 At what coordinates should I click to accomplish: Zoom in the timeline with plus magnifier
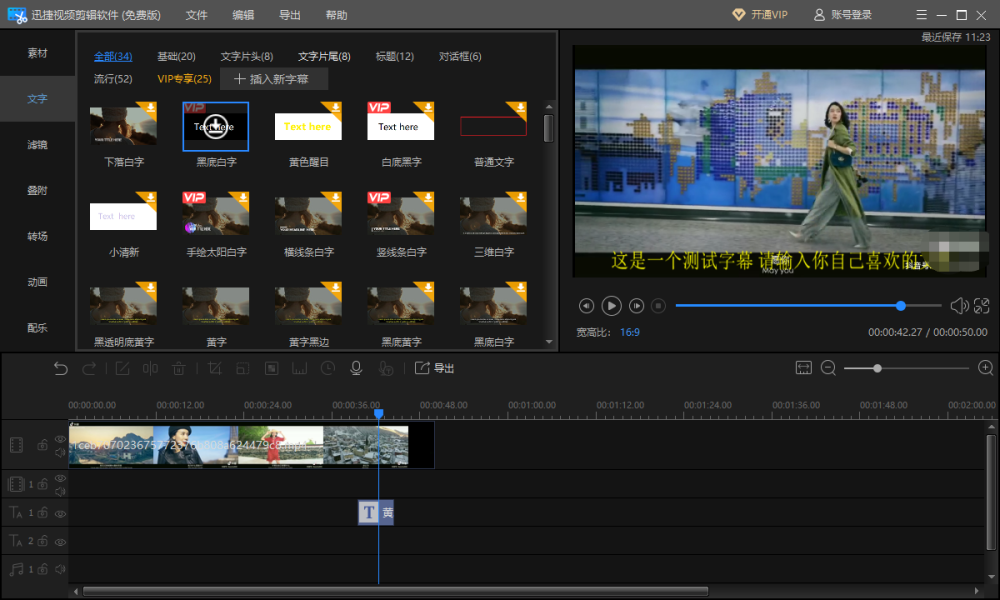985,368
